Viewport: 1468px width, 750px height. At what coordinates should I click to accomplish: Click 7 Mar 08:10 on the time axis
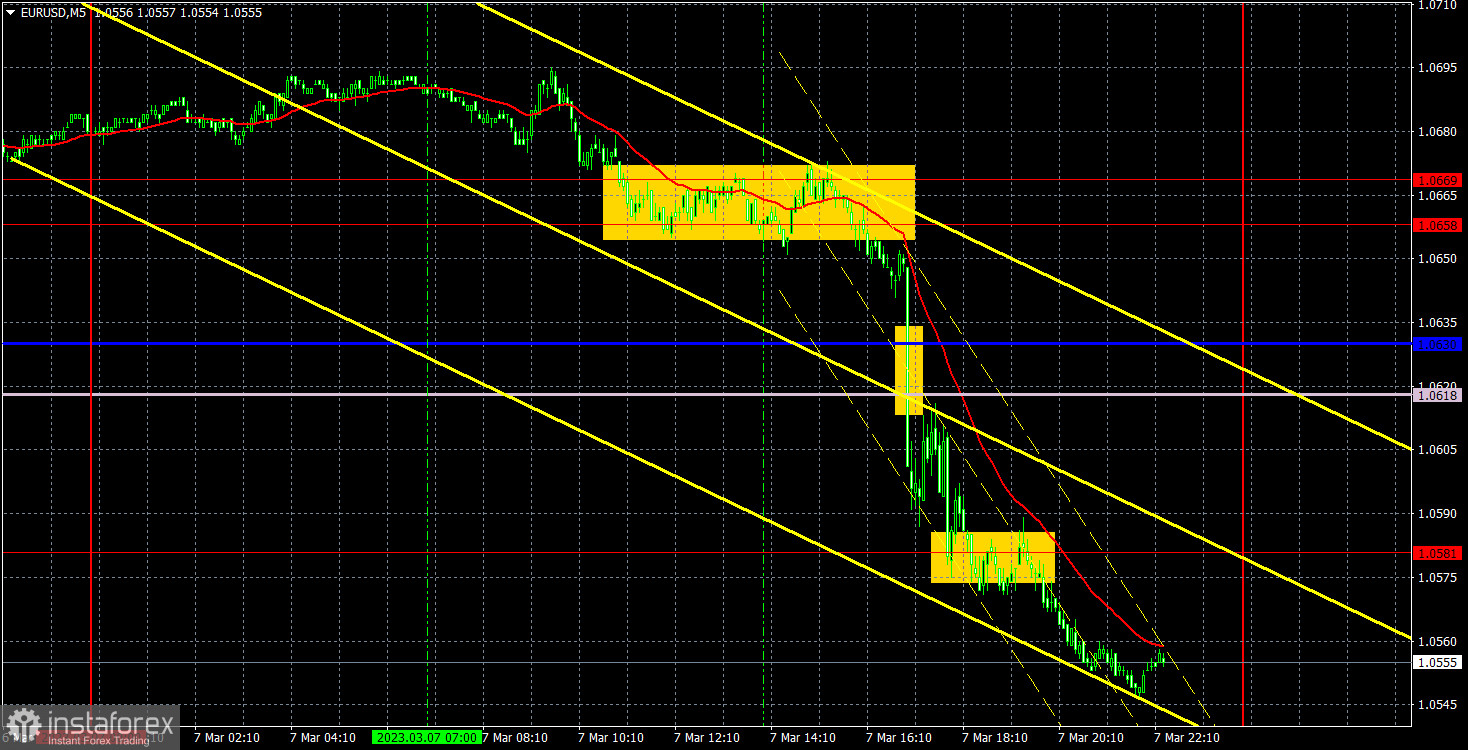(x=515, y=737)
